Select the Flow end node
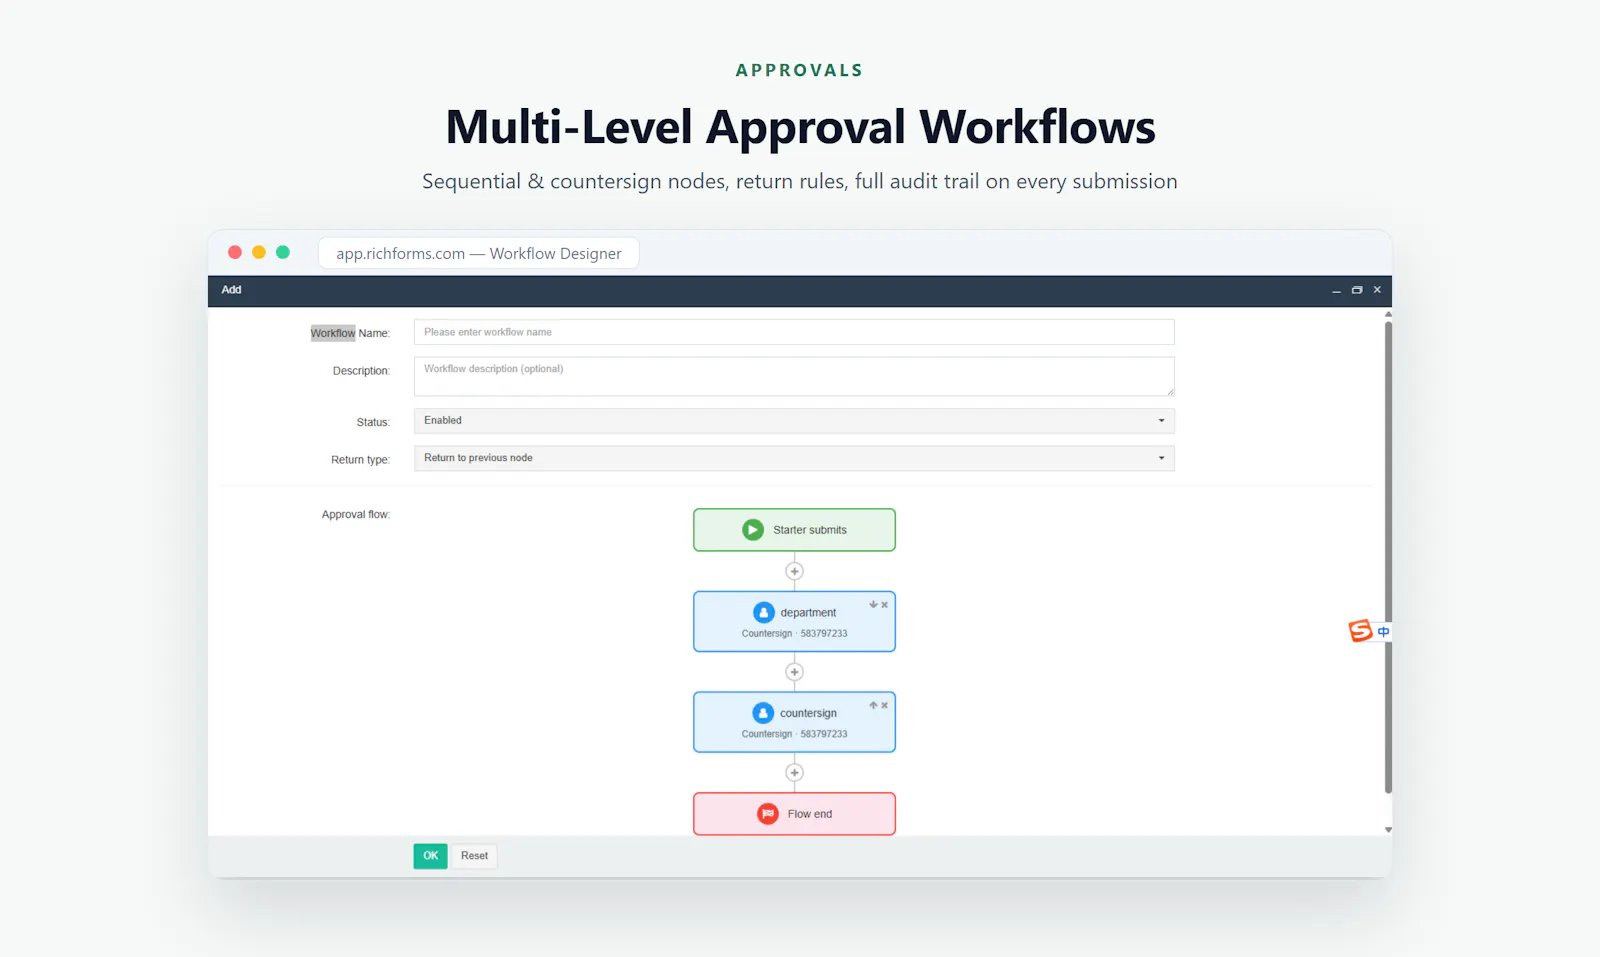 [x=794, y=814]
